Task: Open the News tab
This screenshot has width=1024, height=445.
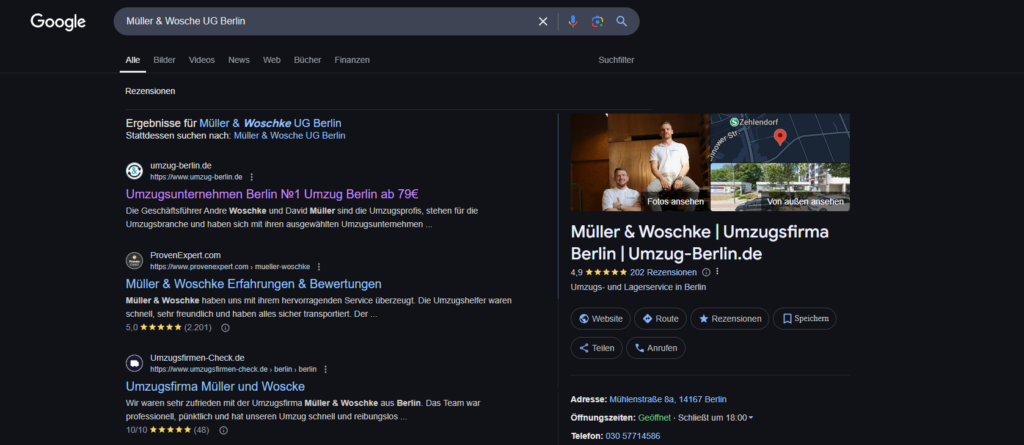Action: pos(239,60)
